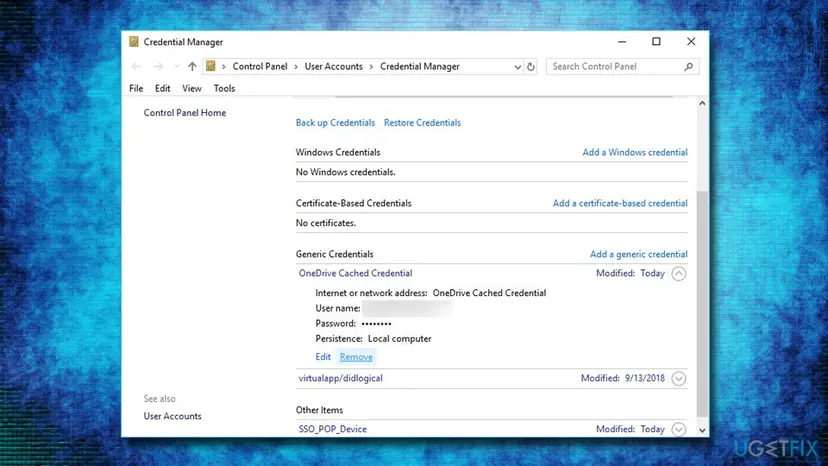The height and width of the screenshot is (466, 828).
Task: Click breadcrumb arrow after Control Panel
Action: click(x=296, y=67)
